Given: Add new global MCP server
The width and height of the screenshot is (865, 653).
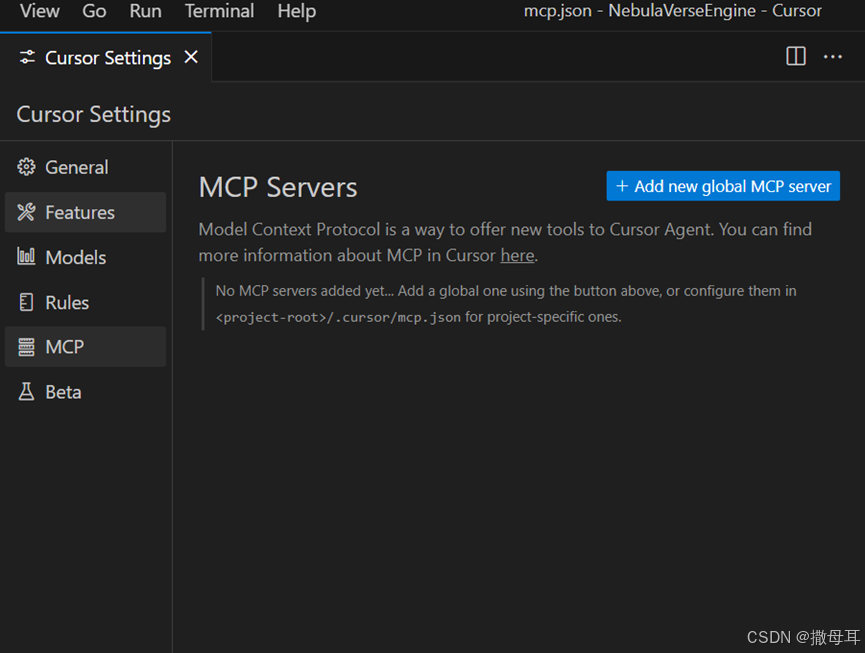Looking at the screenshot, I should (x=723, y=186).
